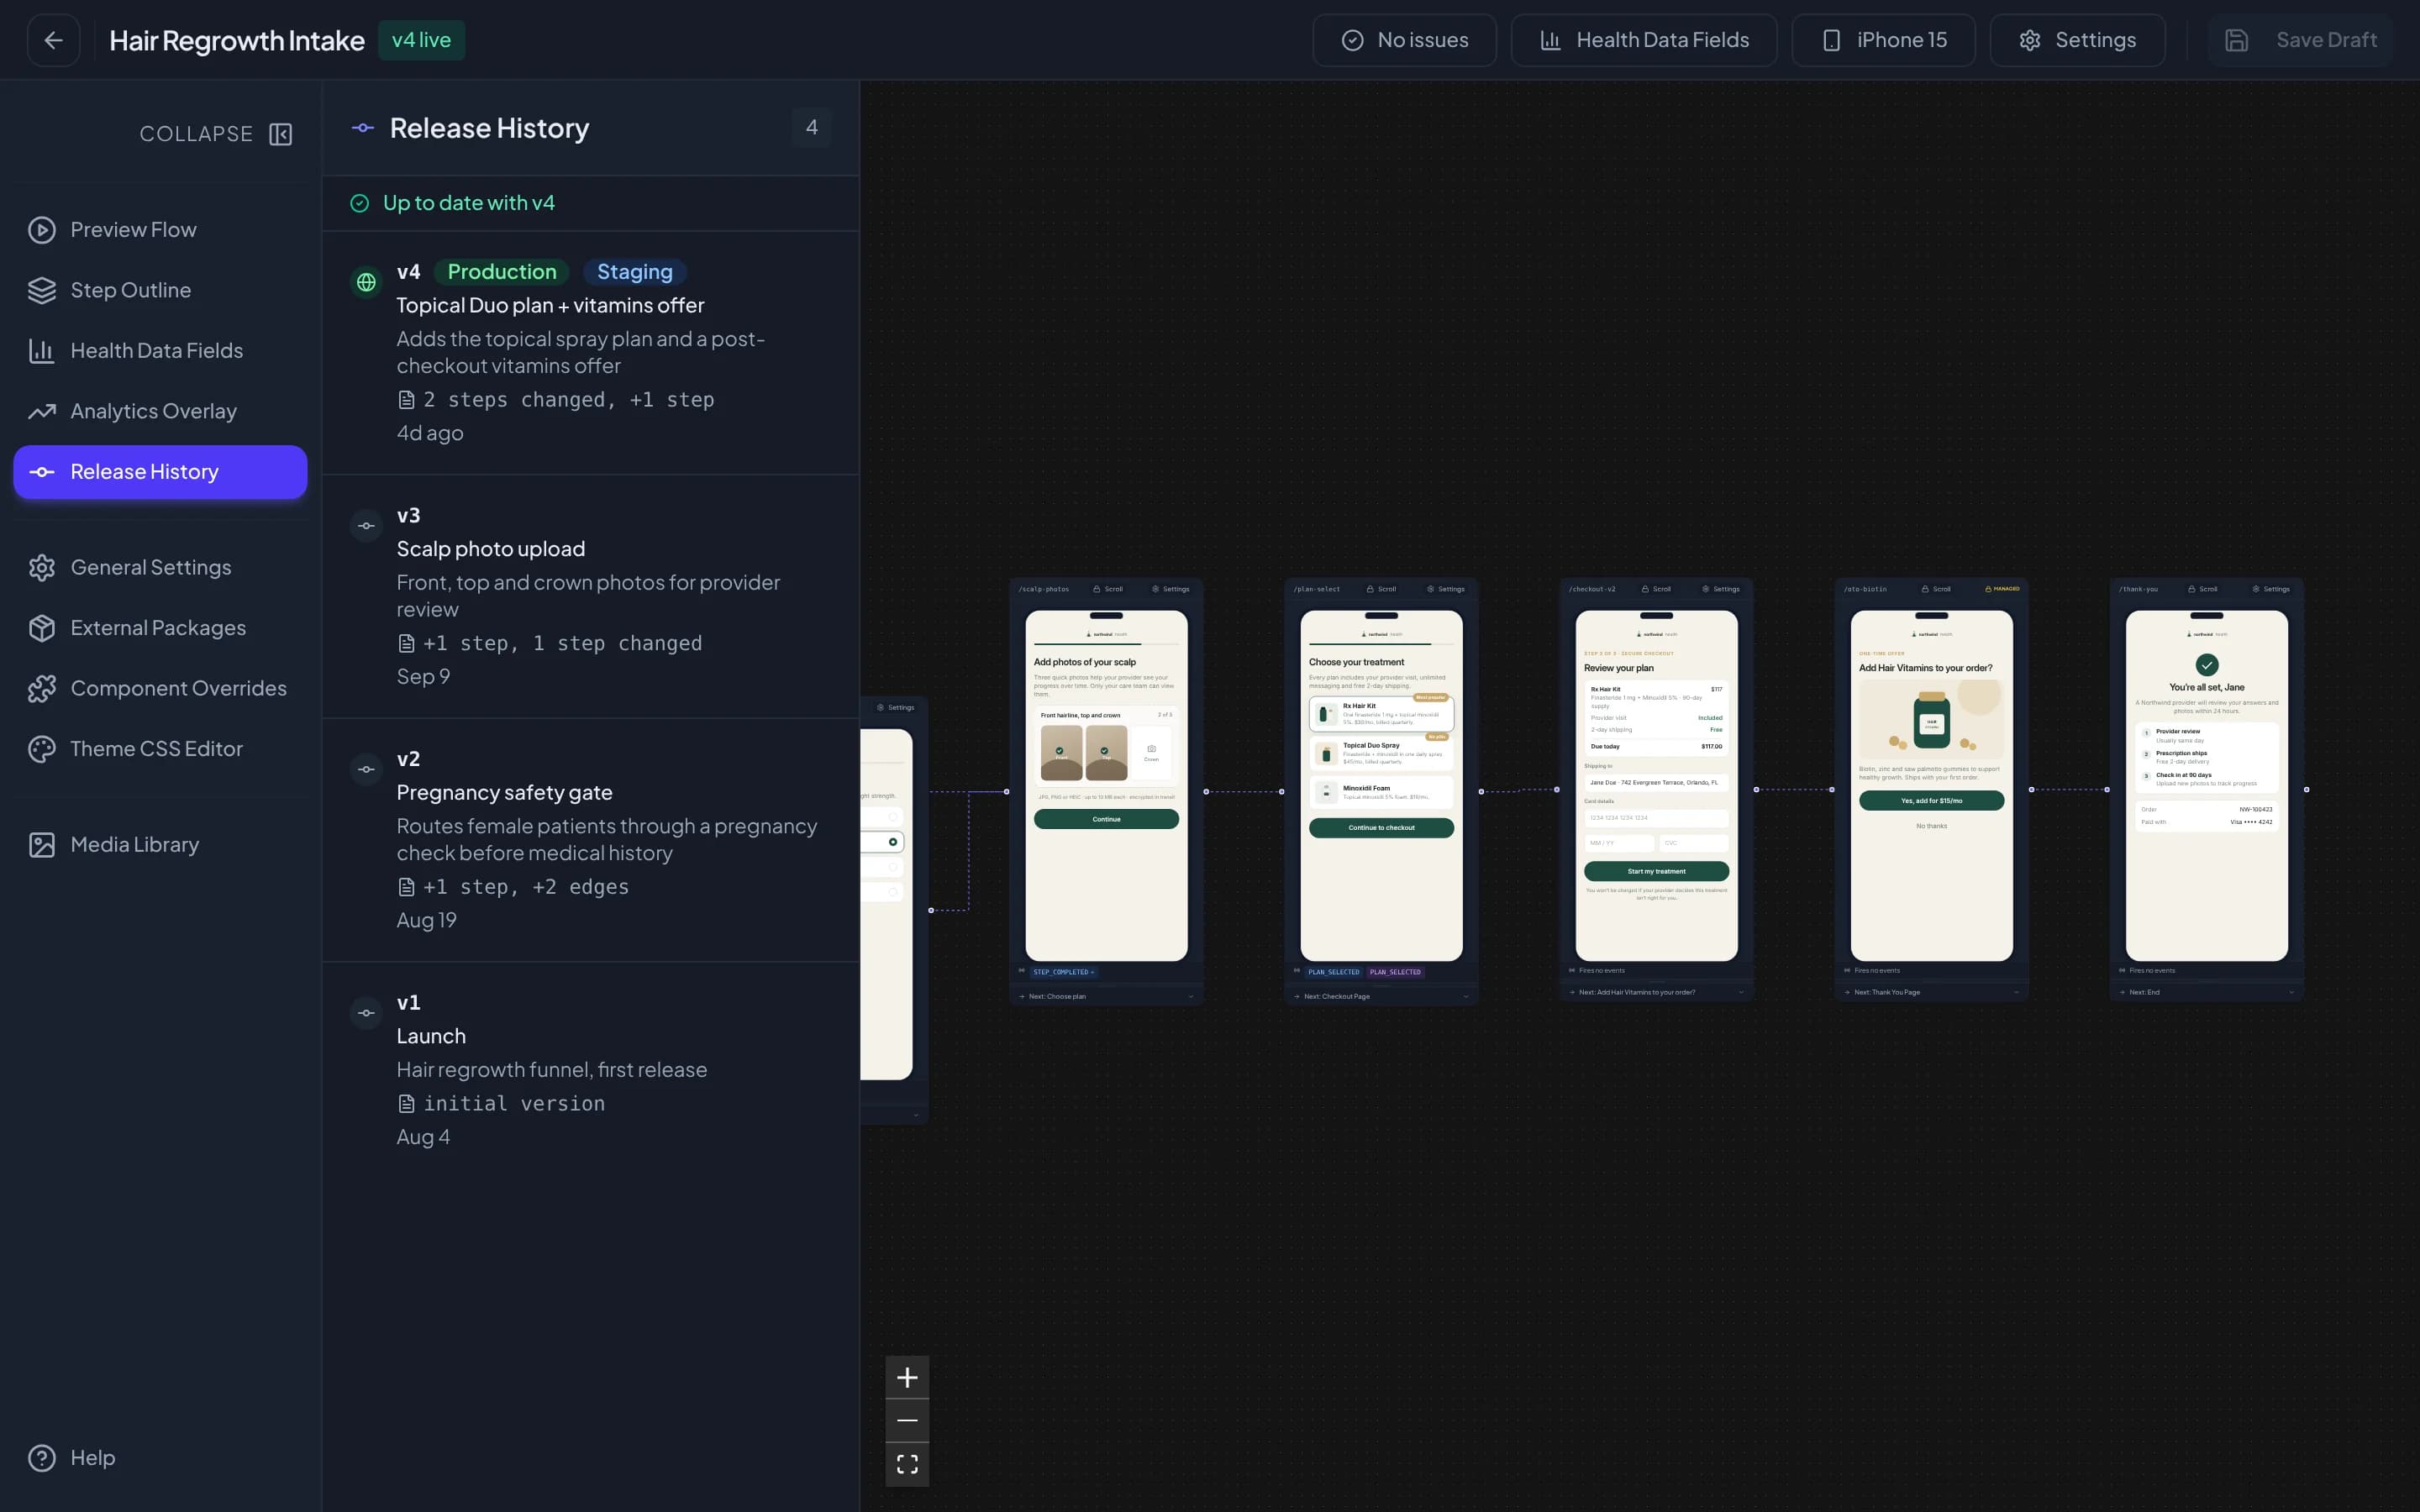The image size is (2420, 1512).
Task: Select the Topical Duo Spray plan option
Action: [x=1381, y=753]
